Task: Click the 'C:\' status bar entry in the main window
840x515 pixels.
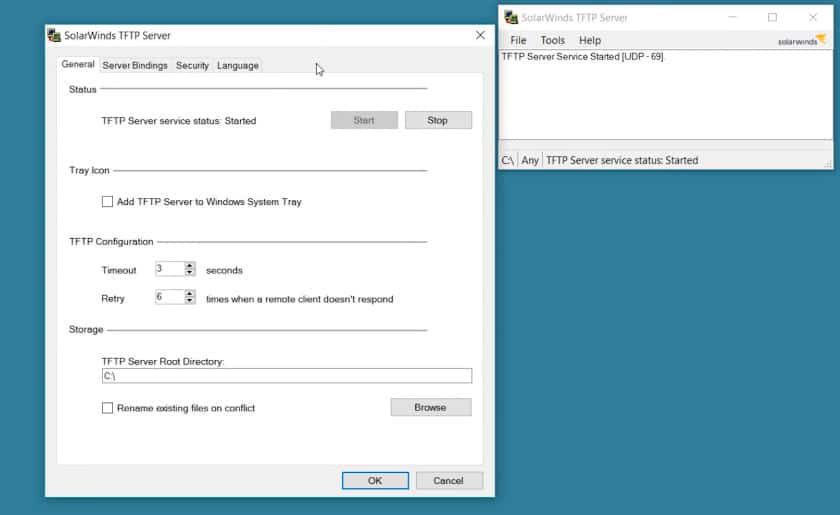Action: tap(508, 160)
